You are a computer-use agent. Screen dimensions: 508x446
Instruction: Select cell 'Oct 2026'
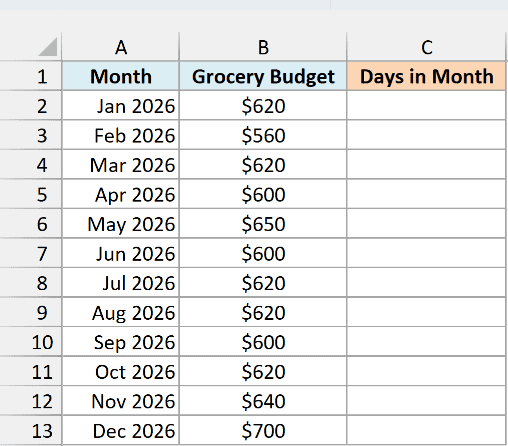[x=121, y=371]
